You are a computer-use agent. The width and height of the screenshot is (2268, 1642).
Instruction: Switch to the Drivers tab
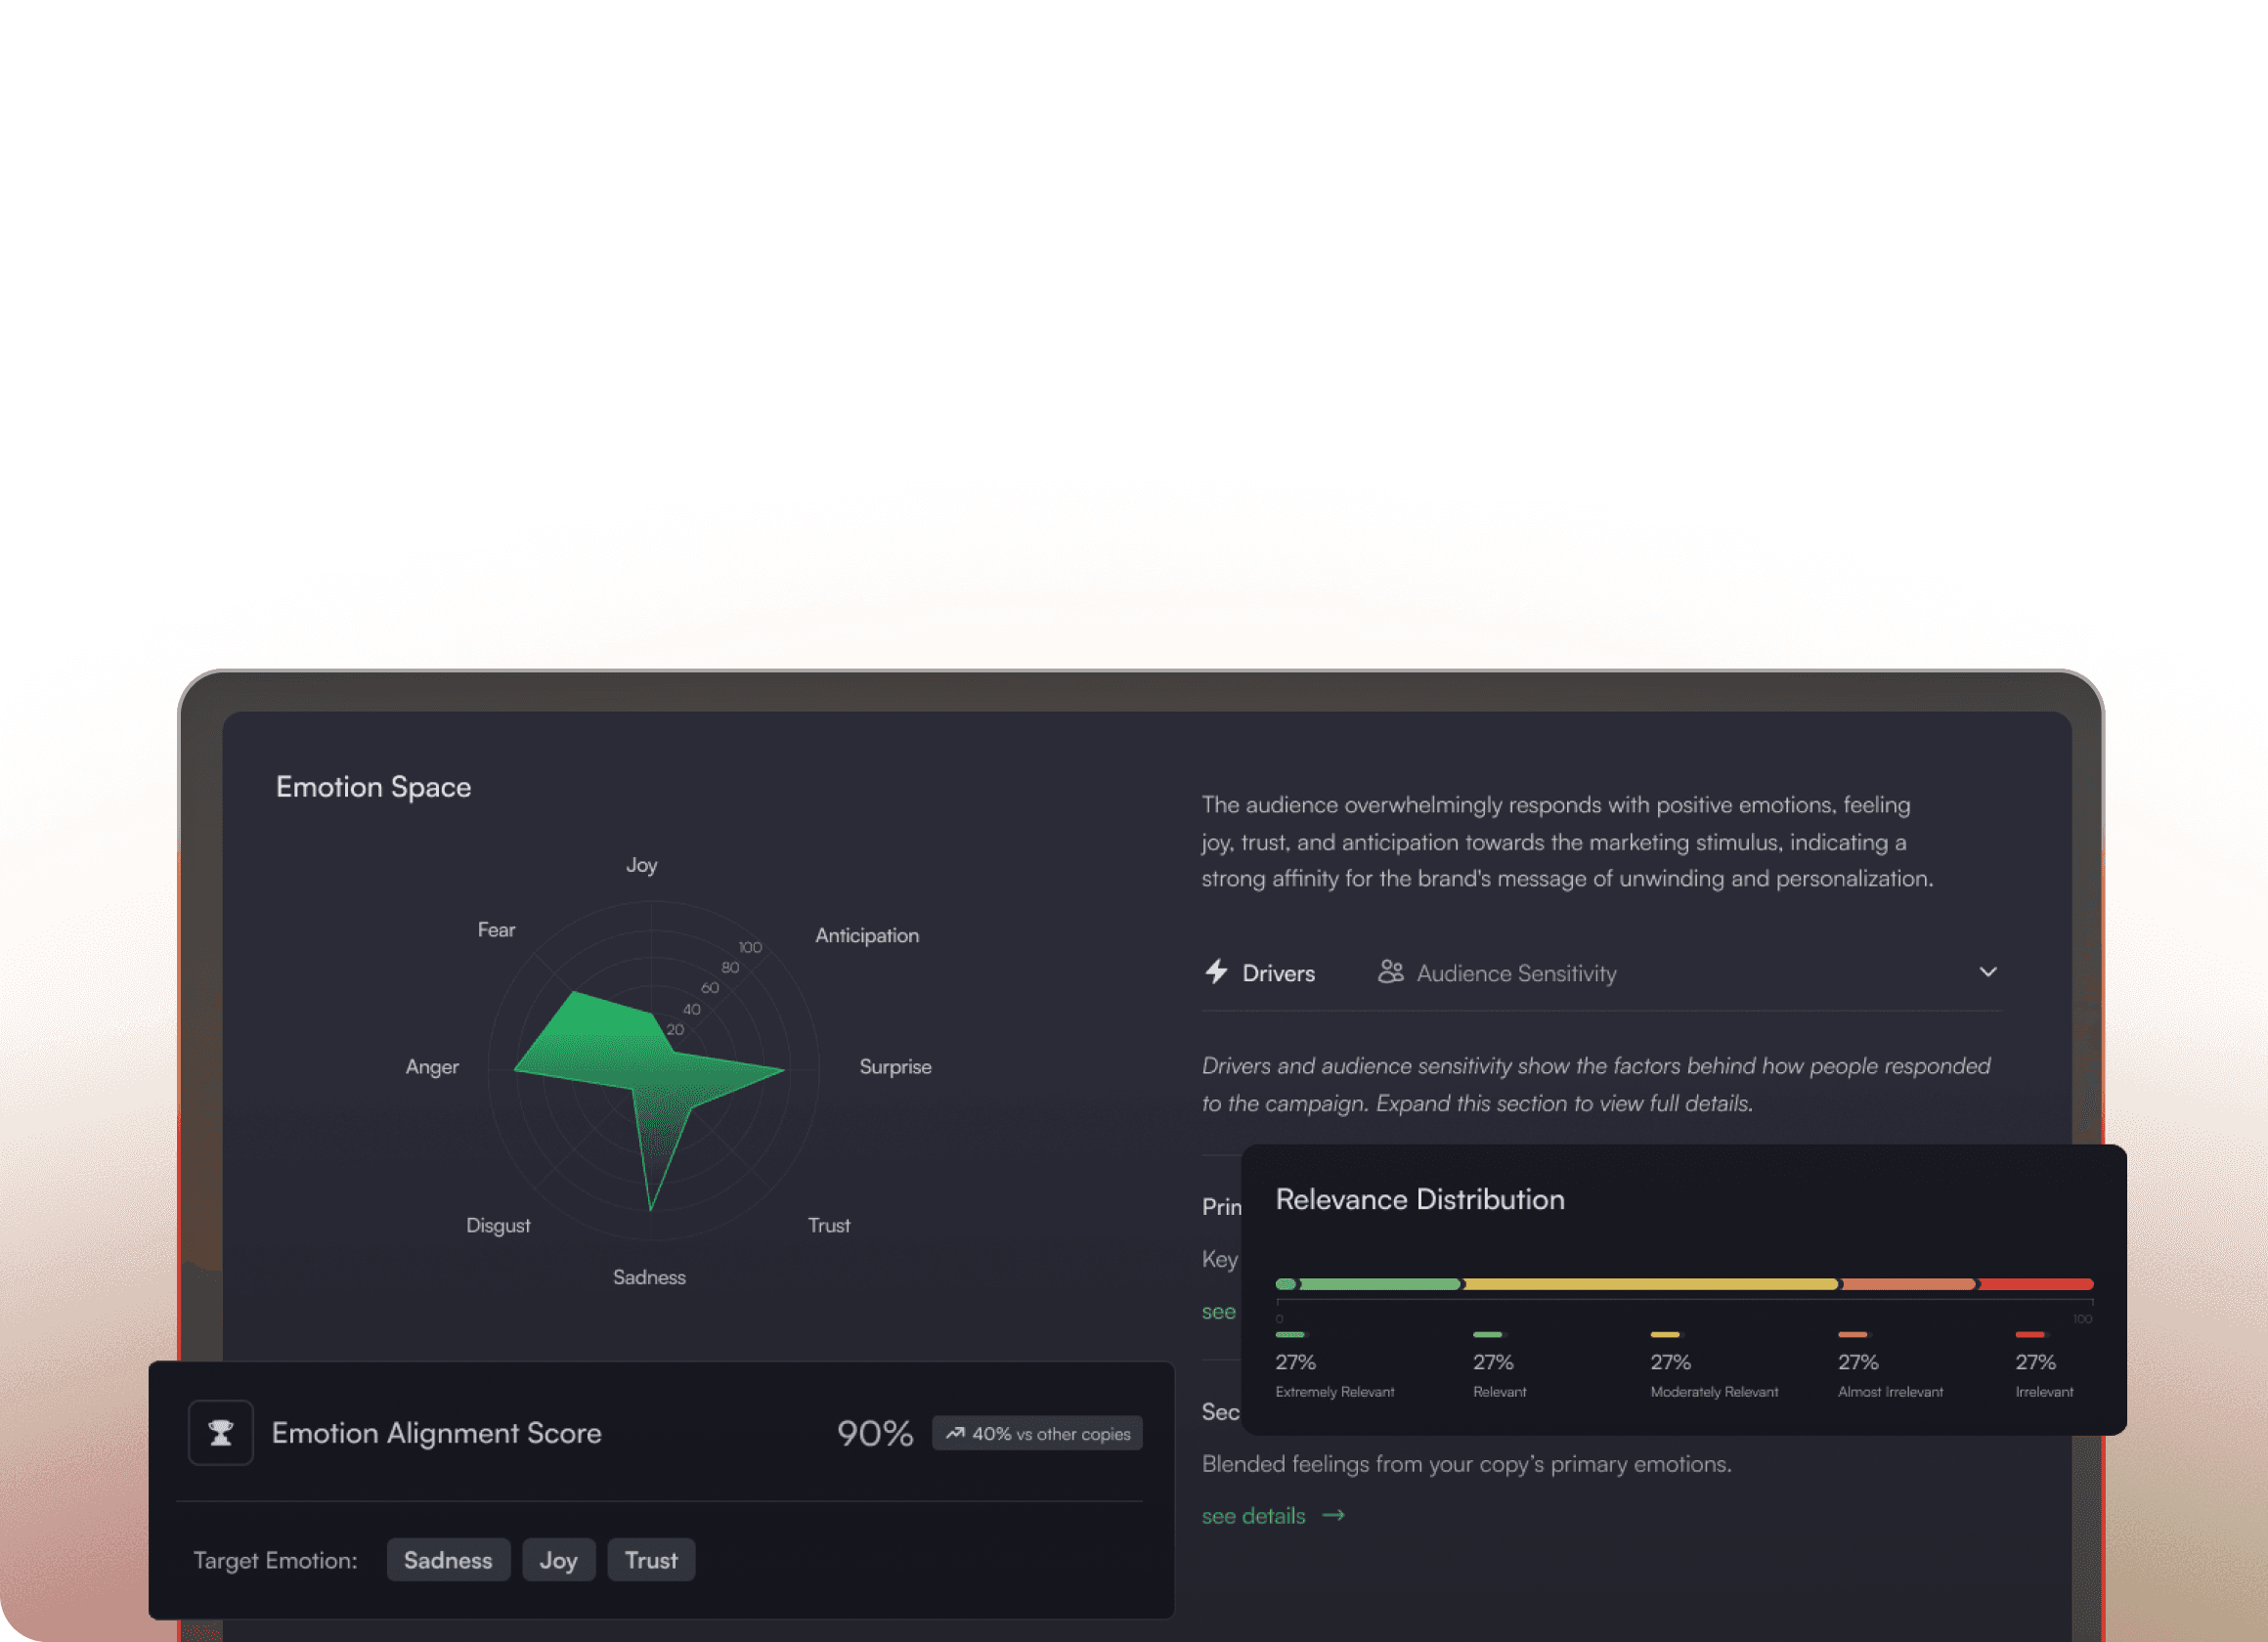1277,973
